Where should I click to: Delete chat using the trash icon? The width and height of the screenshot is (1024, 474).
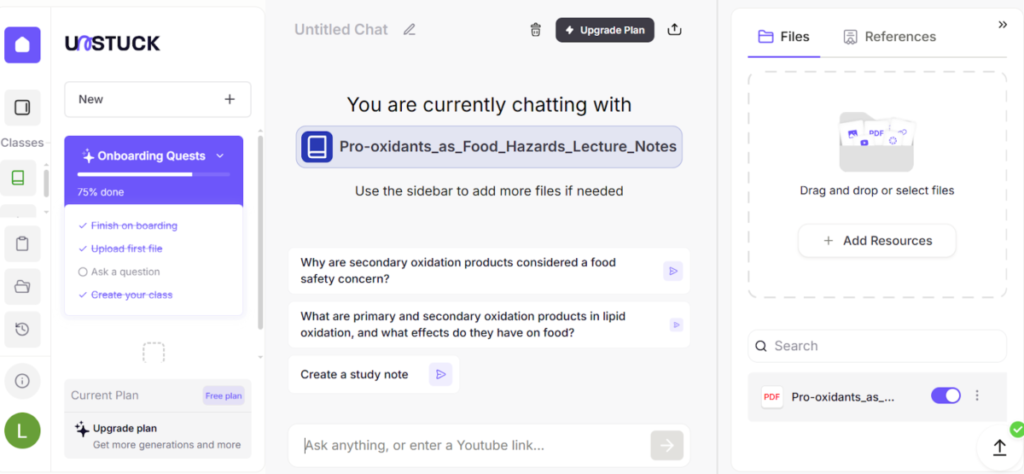[x=535, y=30]
